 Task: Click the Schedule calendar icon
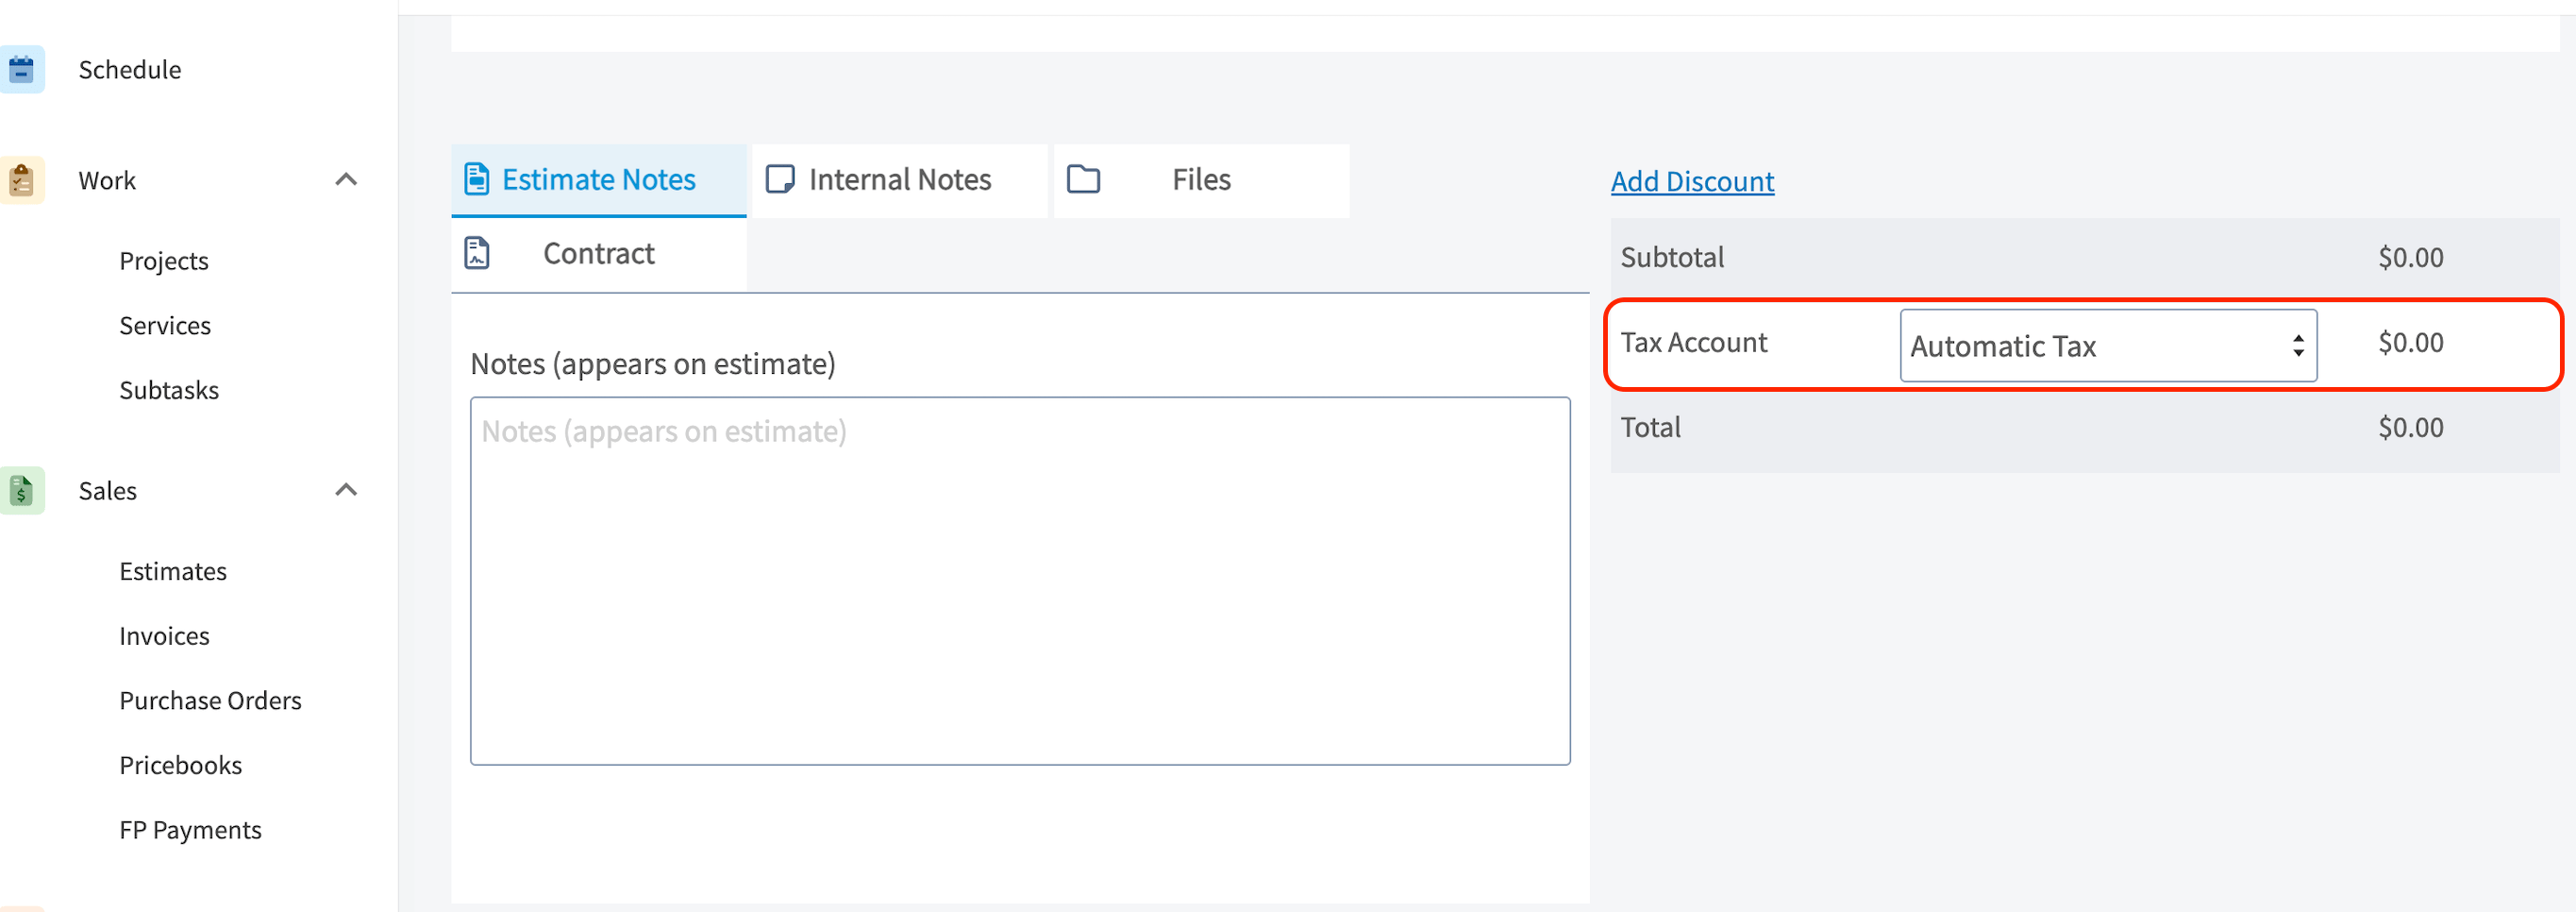[21, 70]
